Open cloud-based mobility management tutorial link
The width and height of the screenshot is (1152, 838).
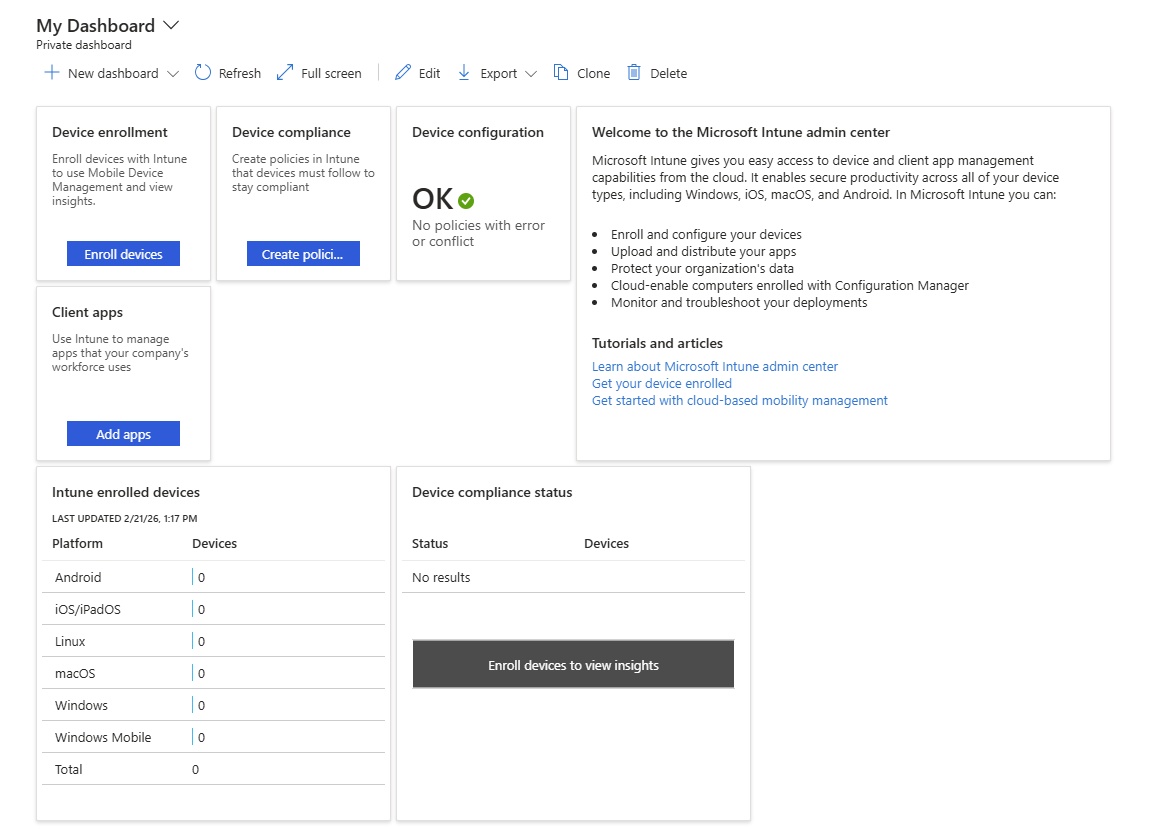(739, 401)
